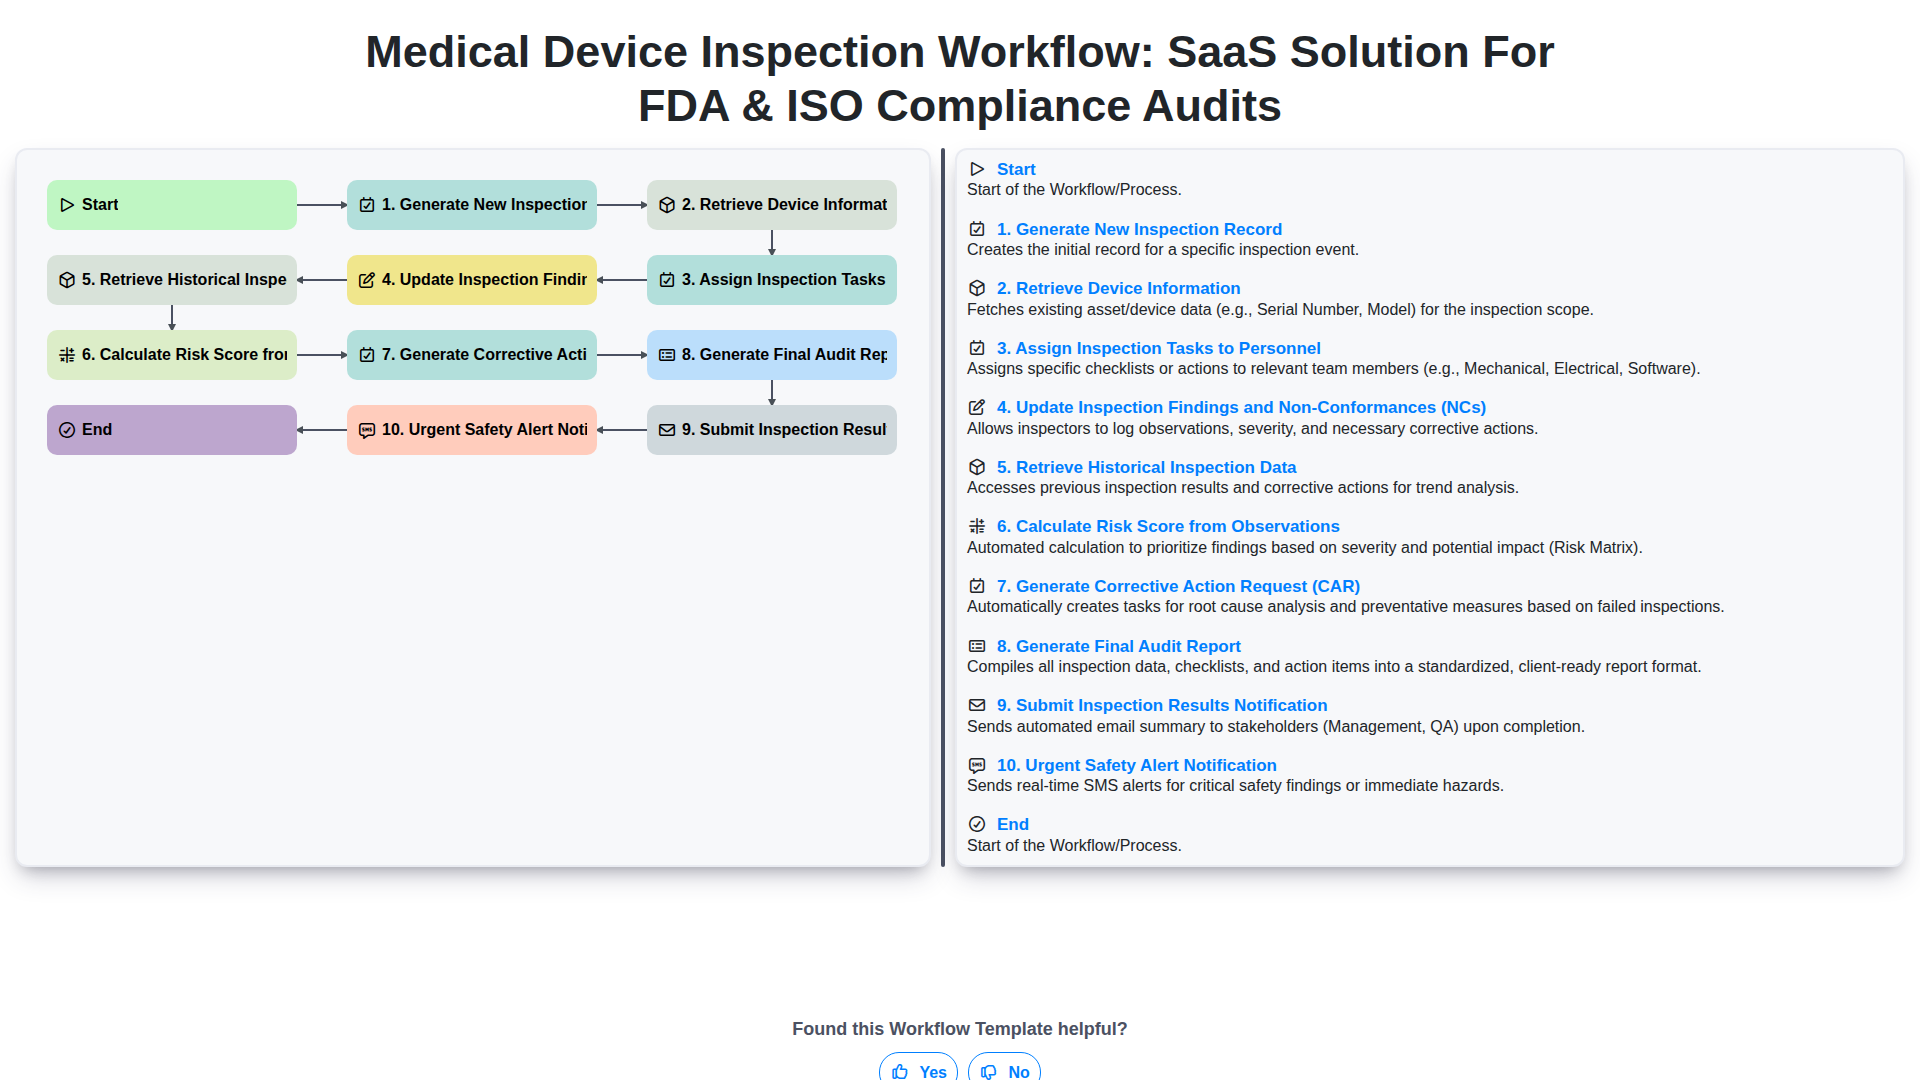Select the green Start node in the diagram
1920x1080 pixels.
[x=172, y=205]
